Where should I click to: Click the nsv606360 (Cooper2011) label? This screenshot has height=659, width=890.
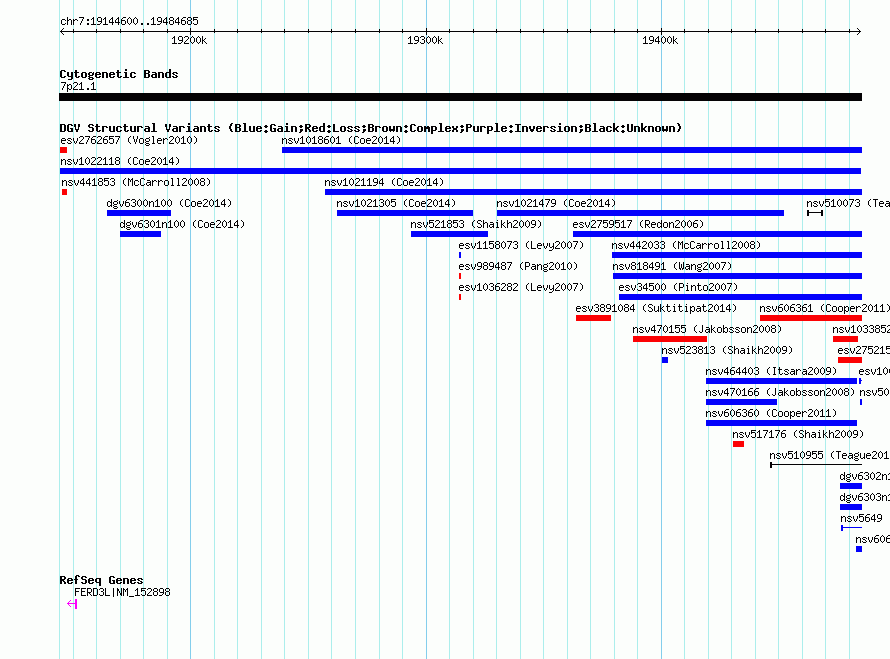[x=771, y=413]
